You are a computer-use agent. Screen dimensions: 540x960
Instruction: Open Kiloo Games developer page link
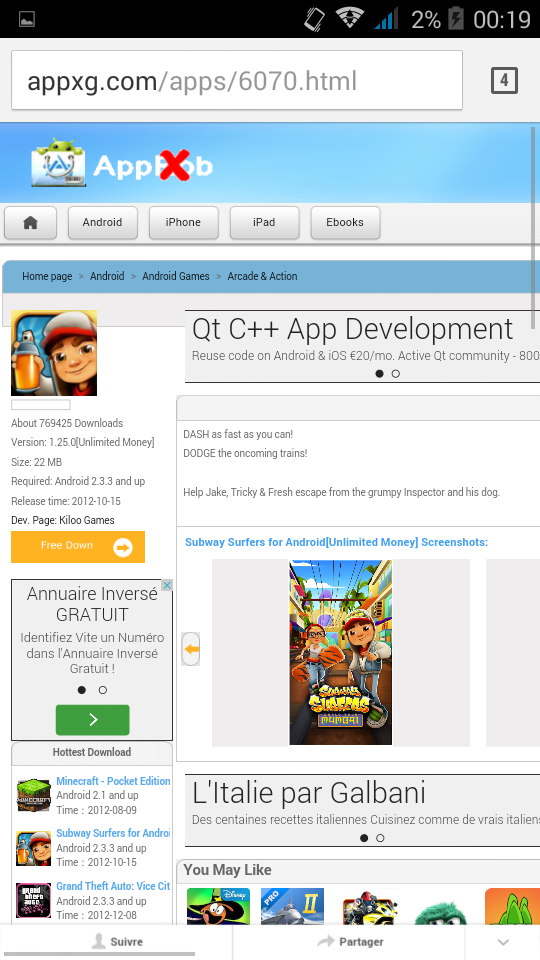tap(87, 520)
